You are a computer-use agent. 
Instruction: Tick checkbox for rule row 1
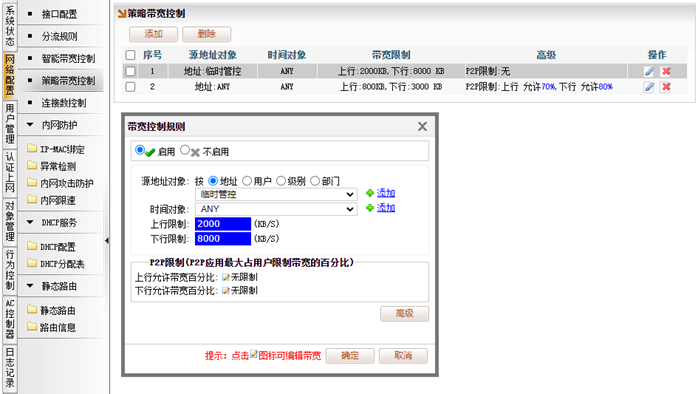pos(130,71)
